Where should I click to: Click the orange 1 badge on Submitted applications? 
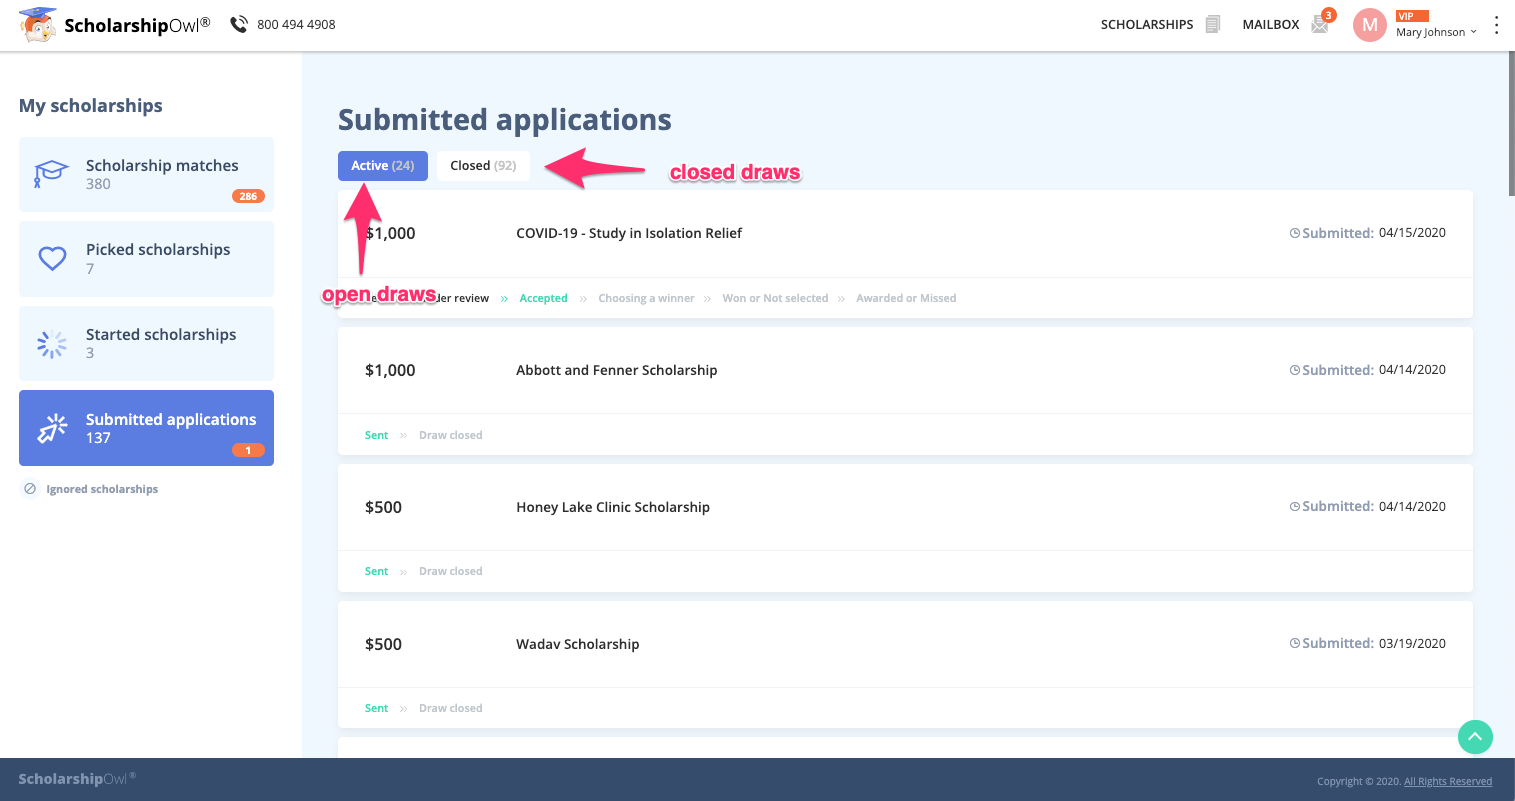[248, 450]
